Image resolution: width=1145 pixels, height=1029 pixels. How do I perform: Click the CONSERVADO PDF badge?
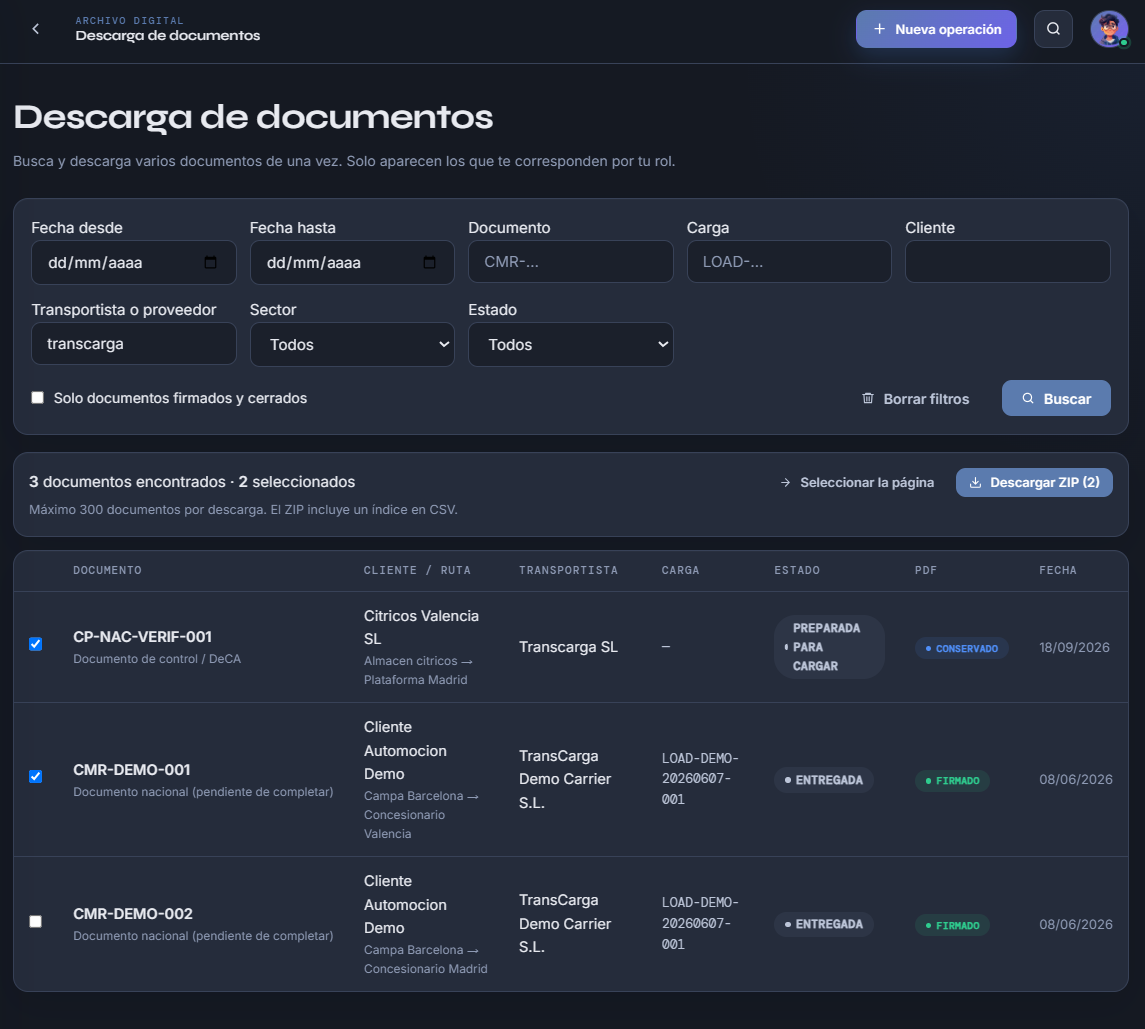(x=961, y=649)
